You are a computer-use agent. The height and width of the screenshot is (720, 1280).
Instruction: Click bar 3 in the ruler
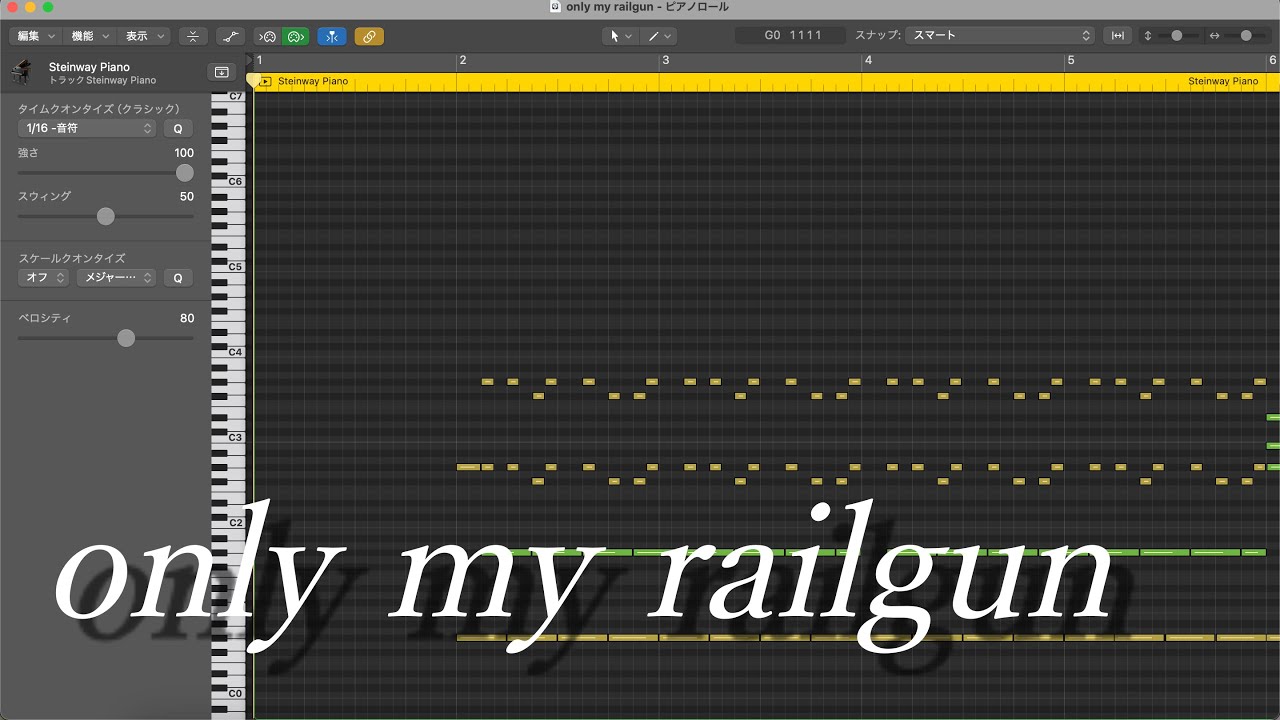point(665,61)
